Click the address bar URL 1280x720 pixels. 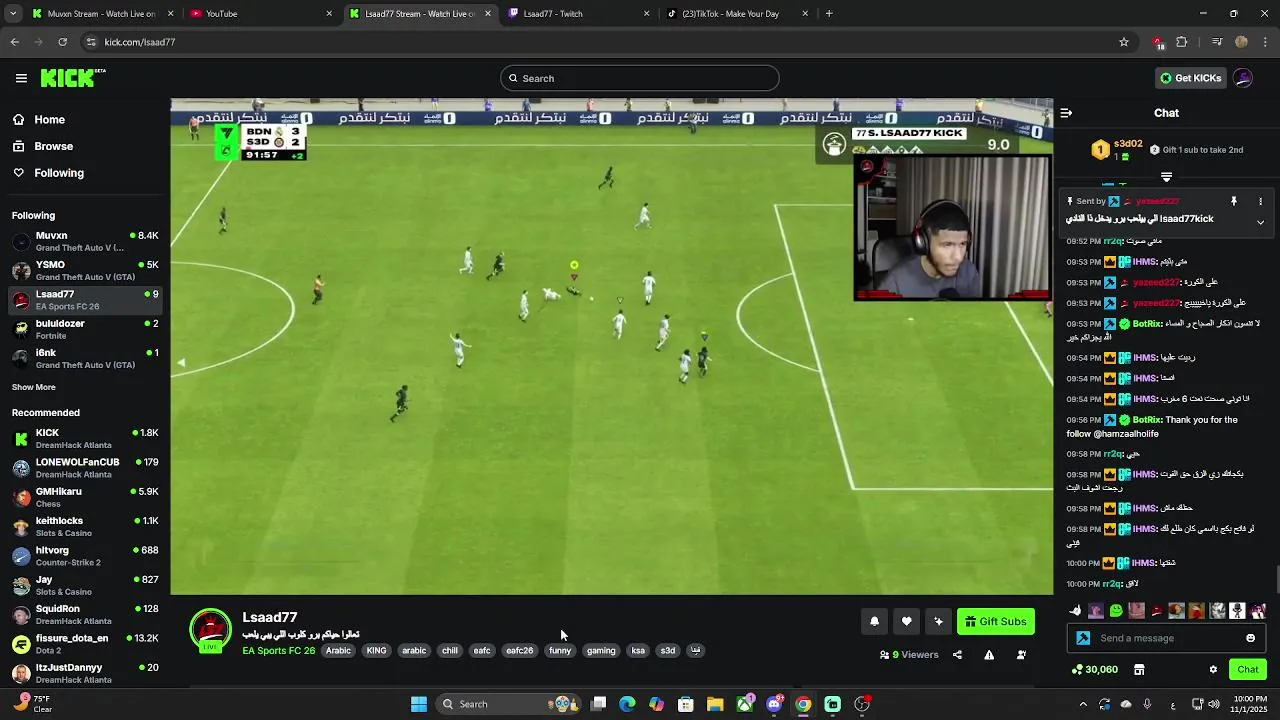[x=140, y=42]
